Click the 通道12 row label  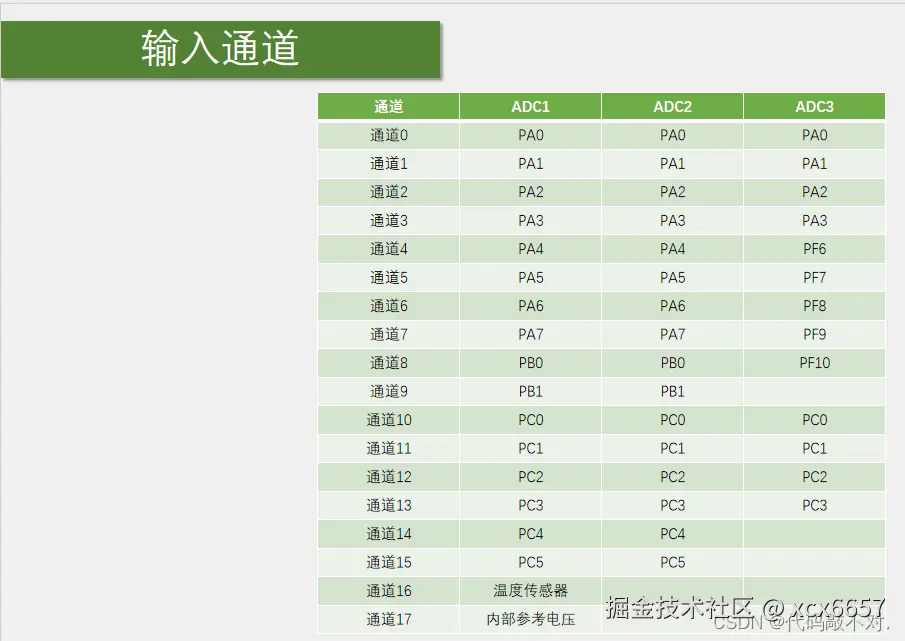point(388,477)
